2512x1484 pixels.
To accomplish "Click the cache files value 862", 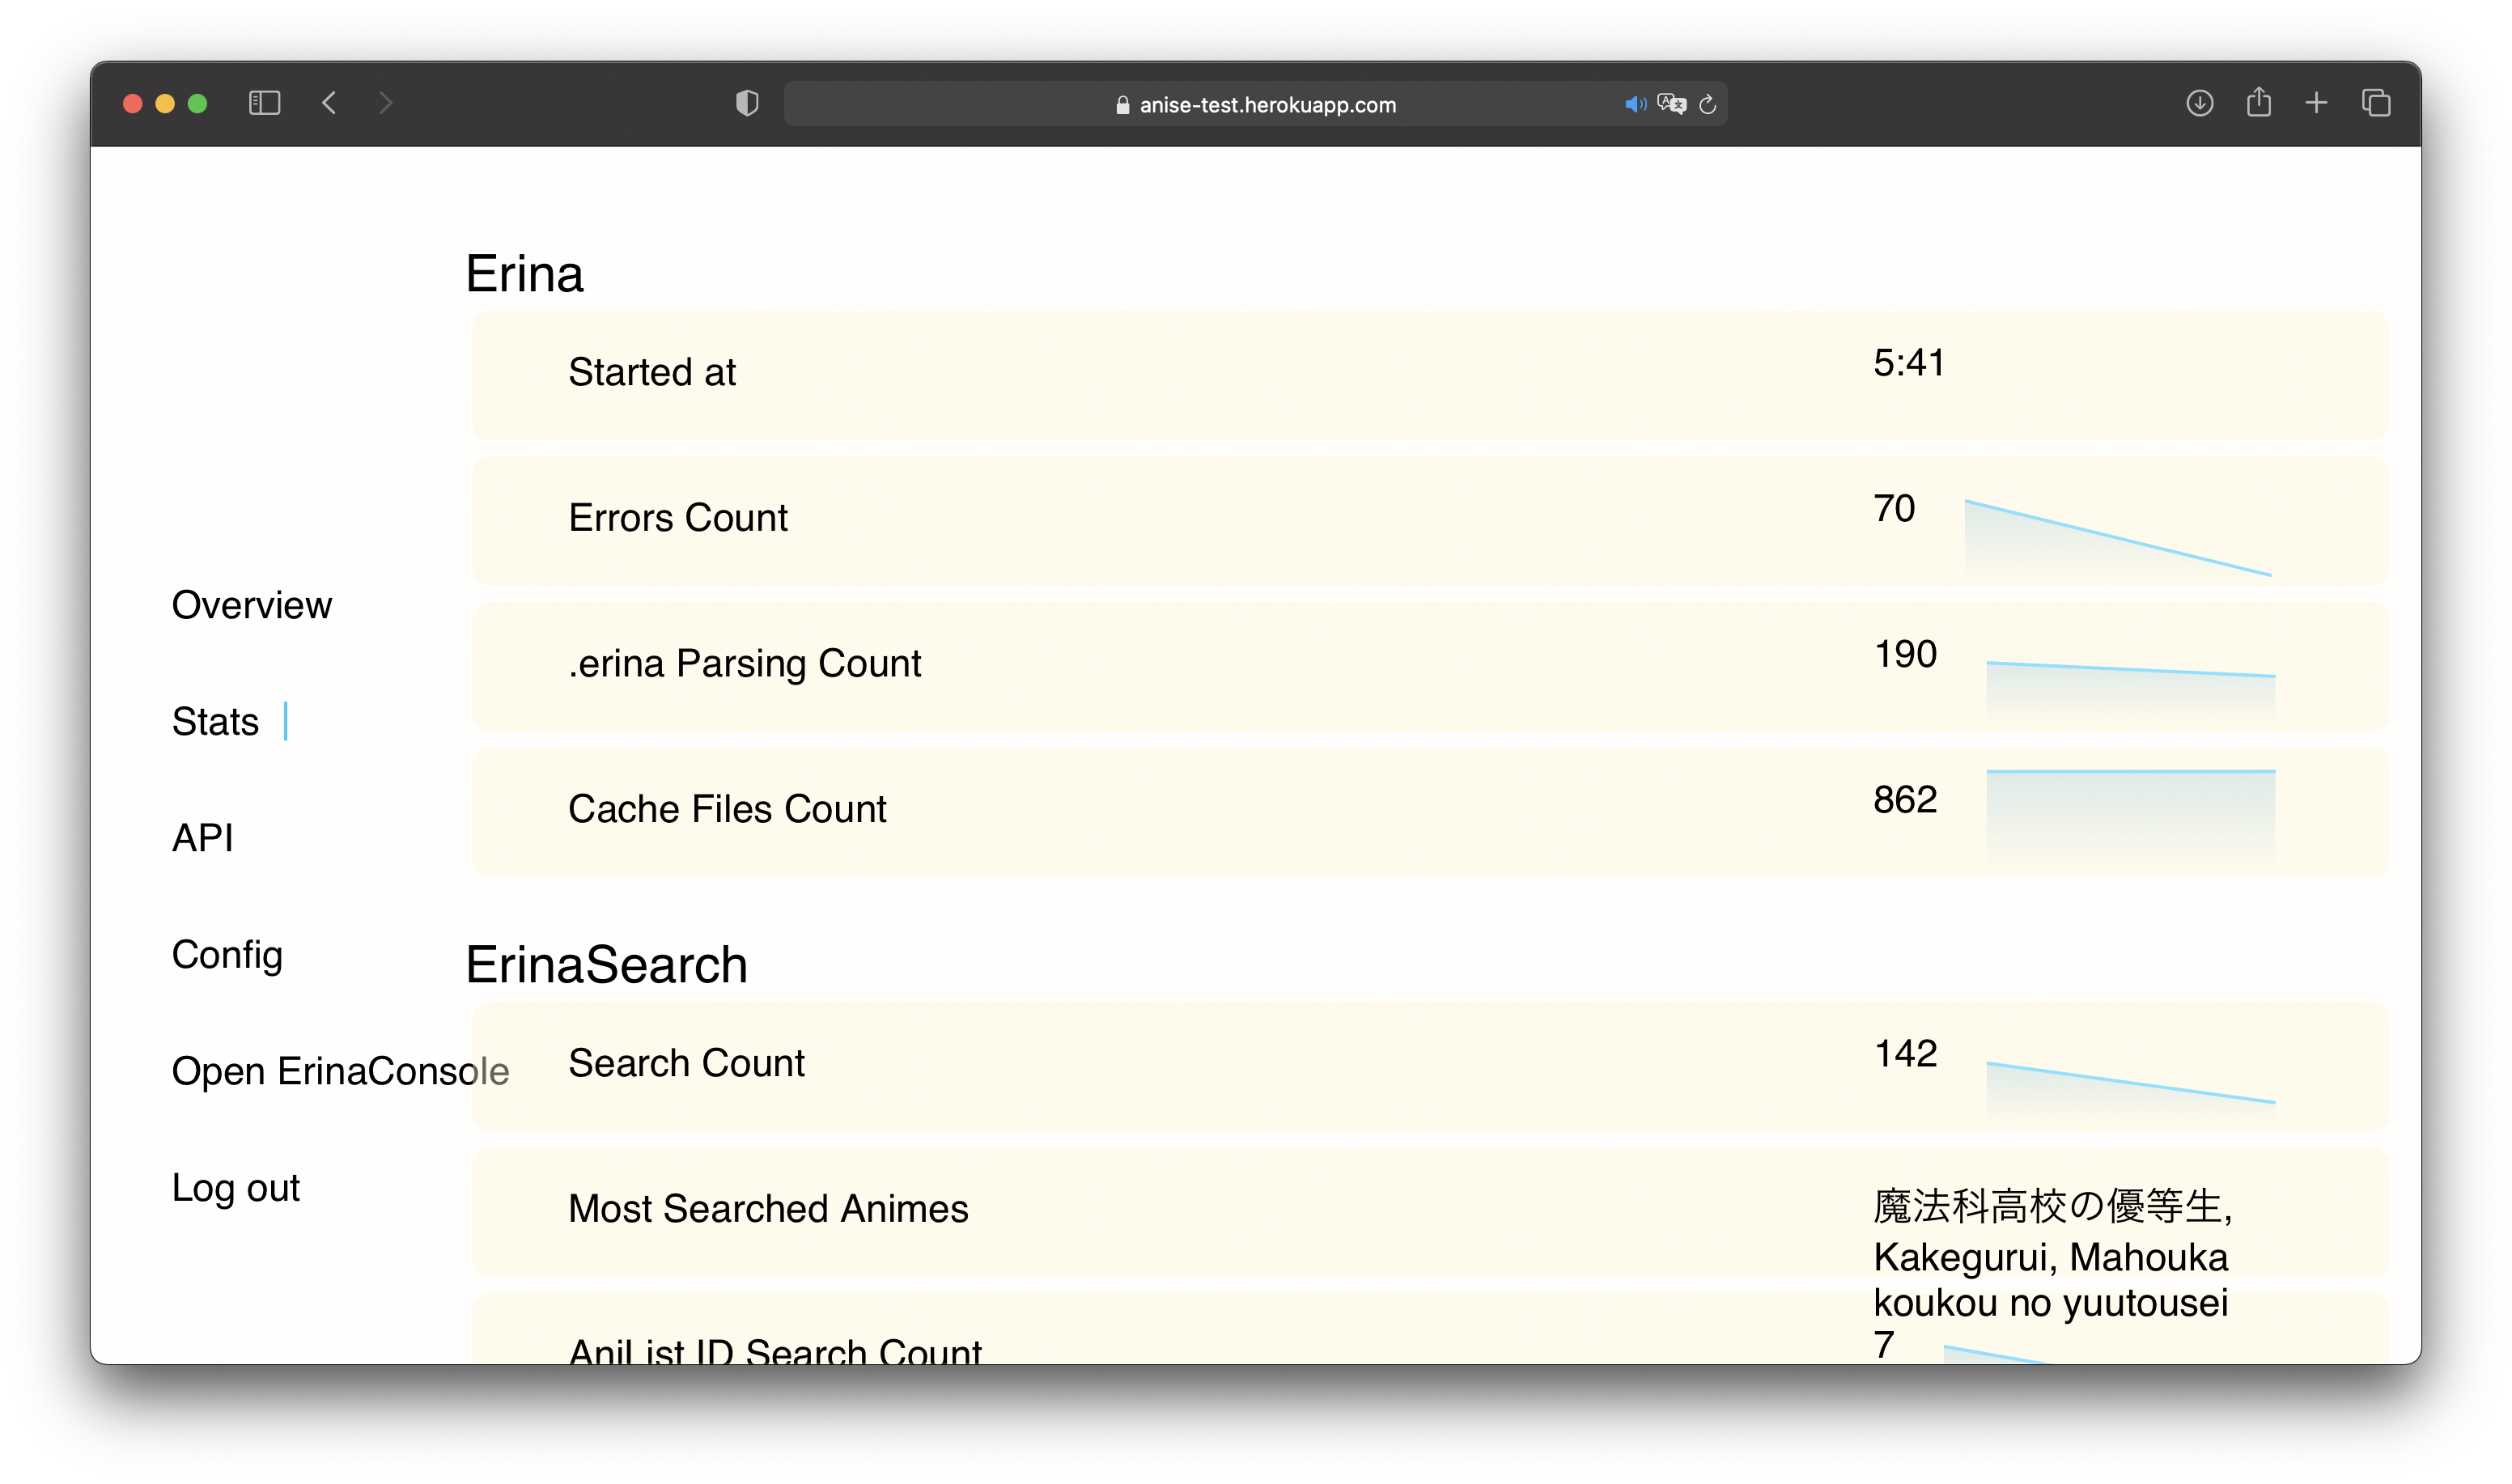I will [1905, 799].
